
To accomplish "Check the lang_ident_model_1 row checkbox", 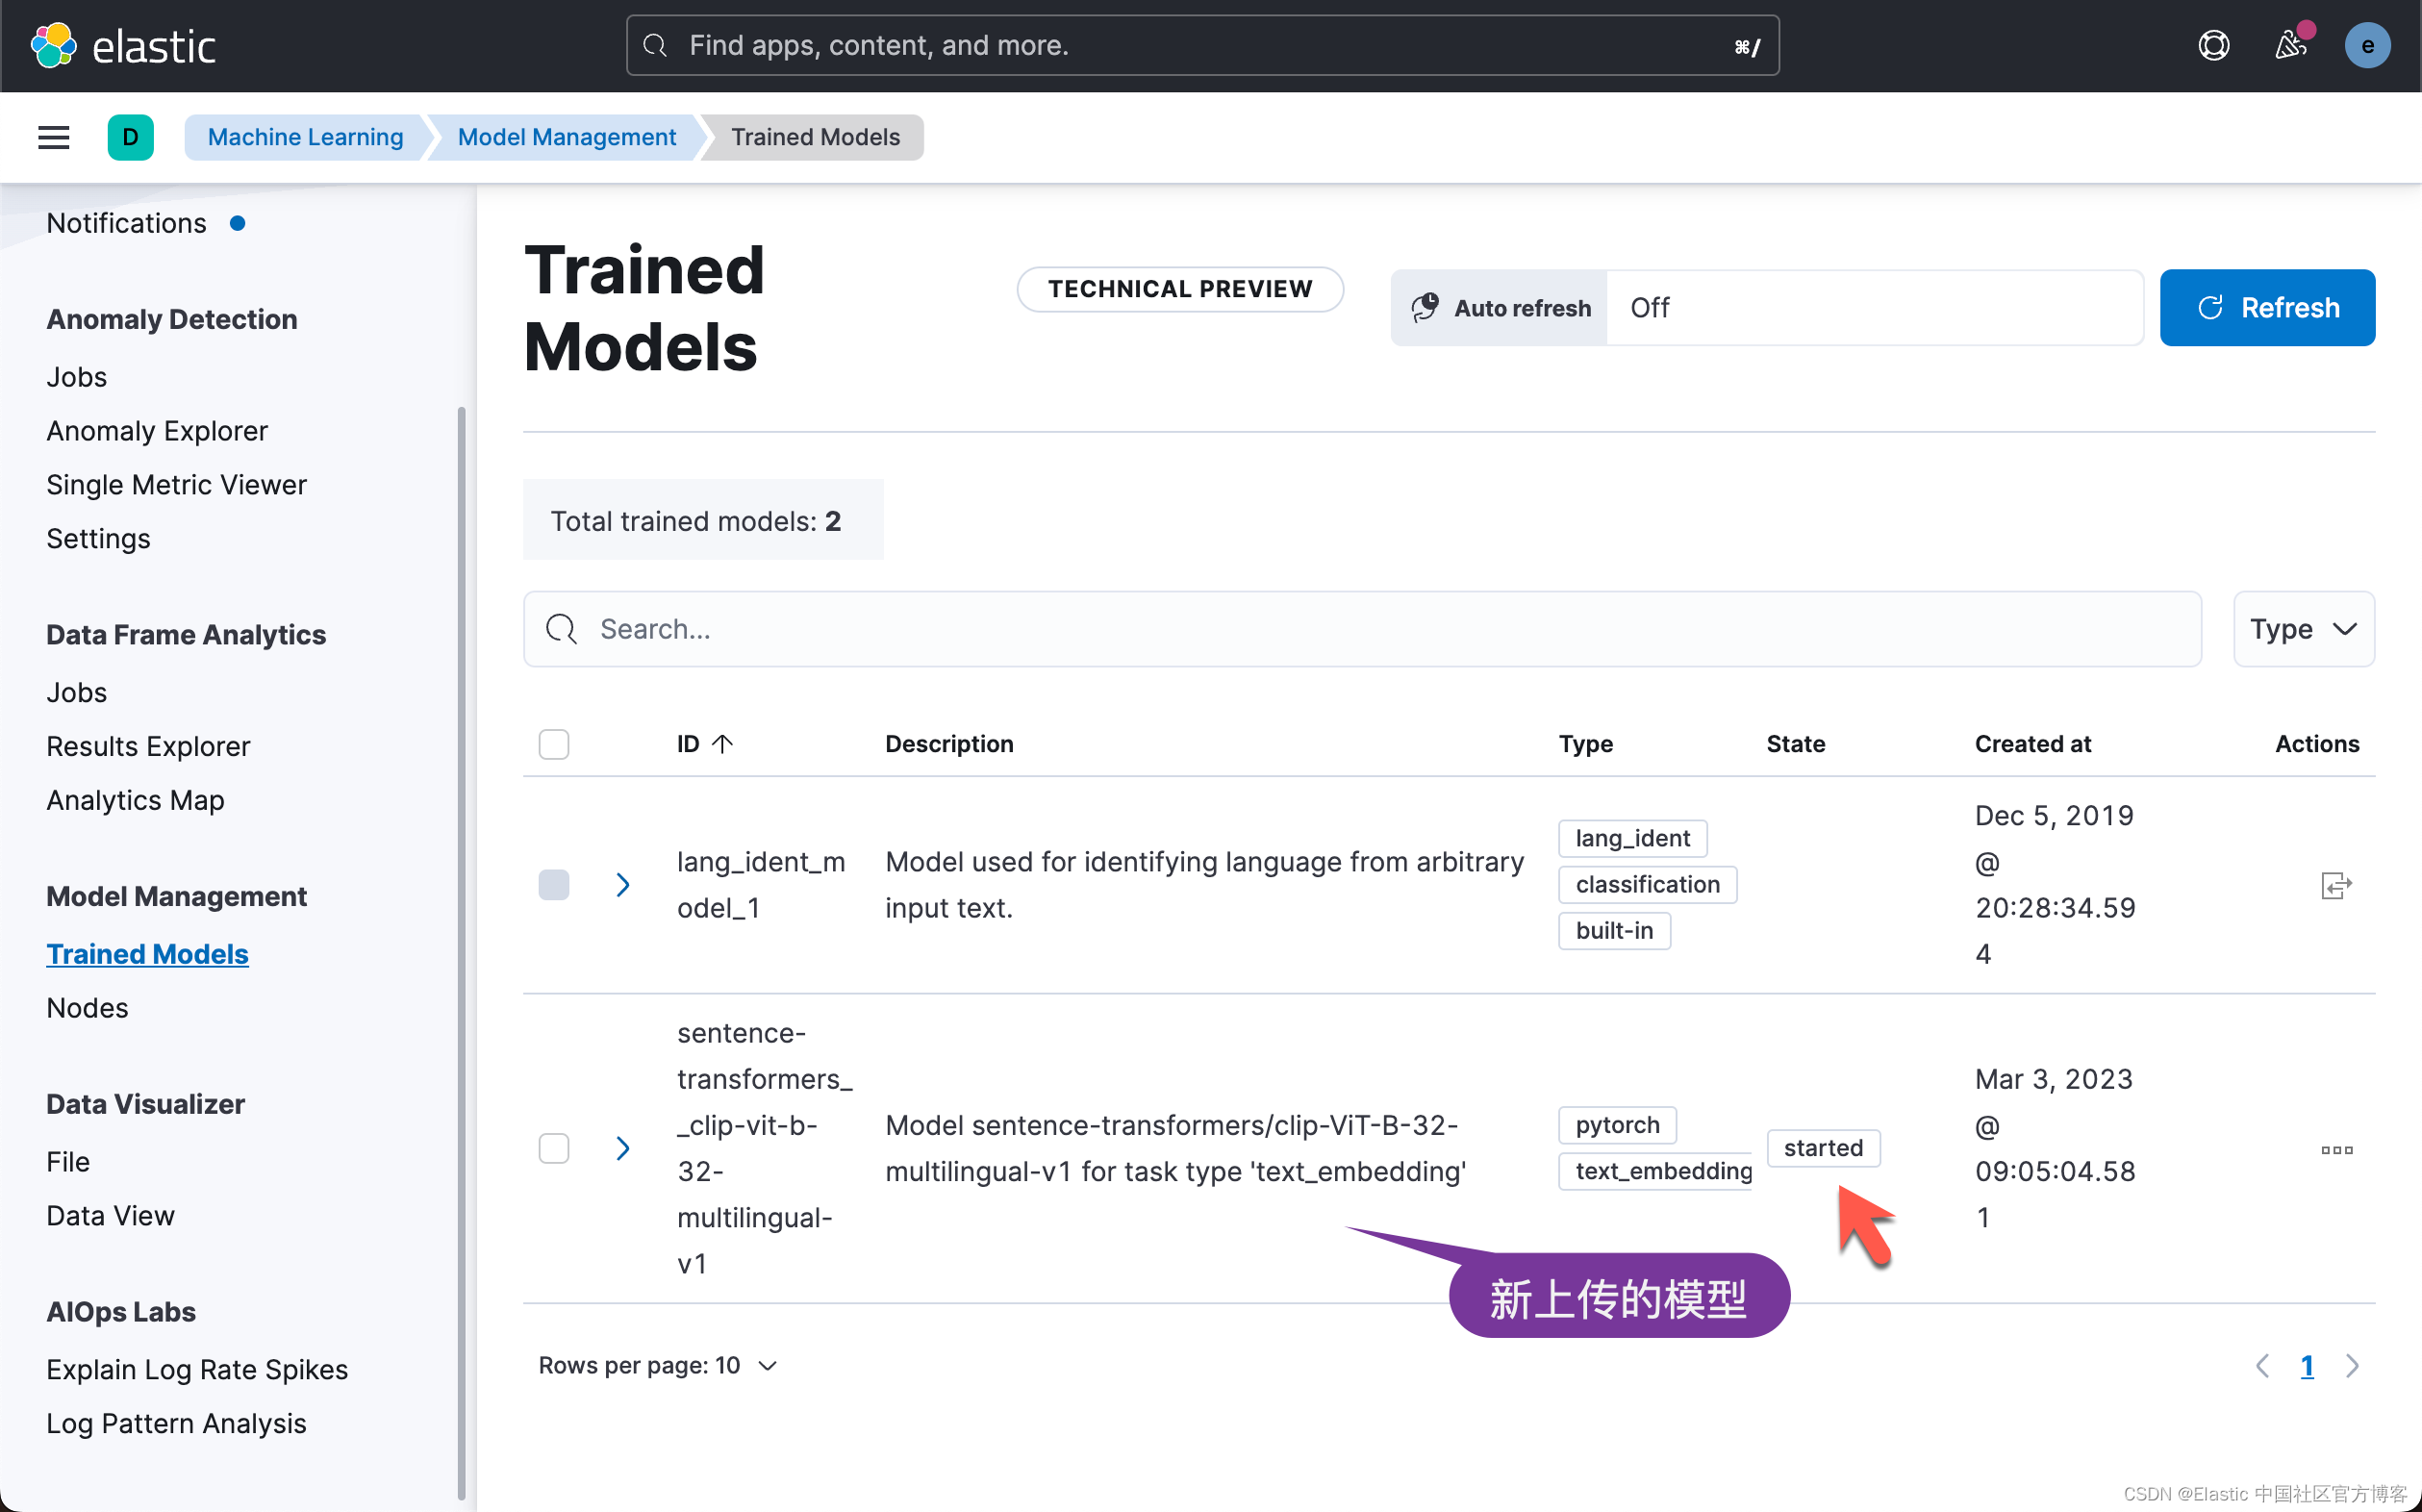I will click(x=554, y=885).
